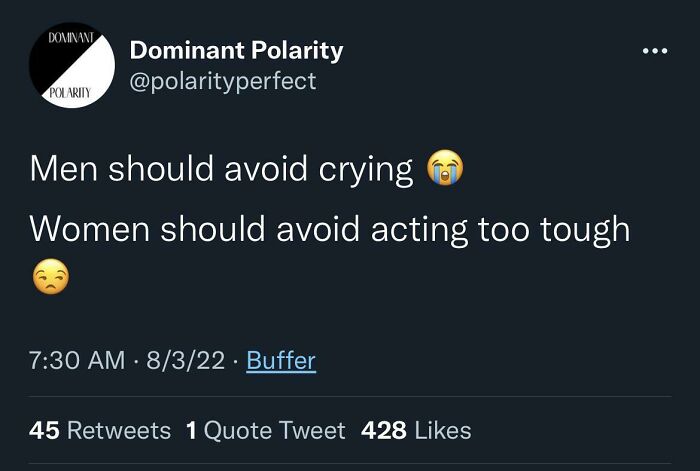
Task: View the 1 Quote Tweet list
Action: [x=266, y=430]
